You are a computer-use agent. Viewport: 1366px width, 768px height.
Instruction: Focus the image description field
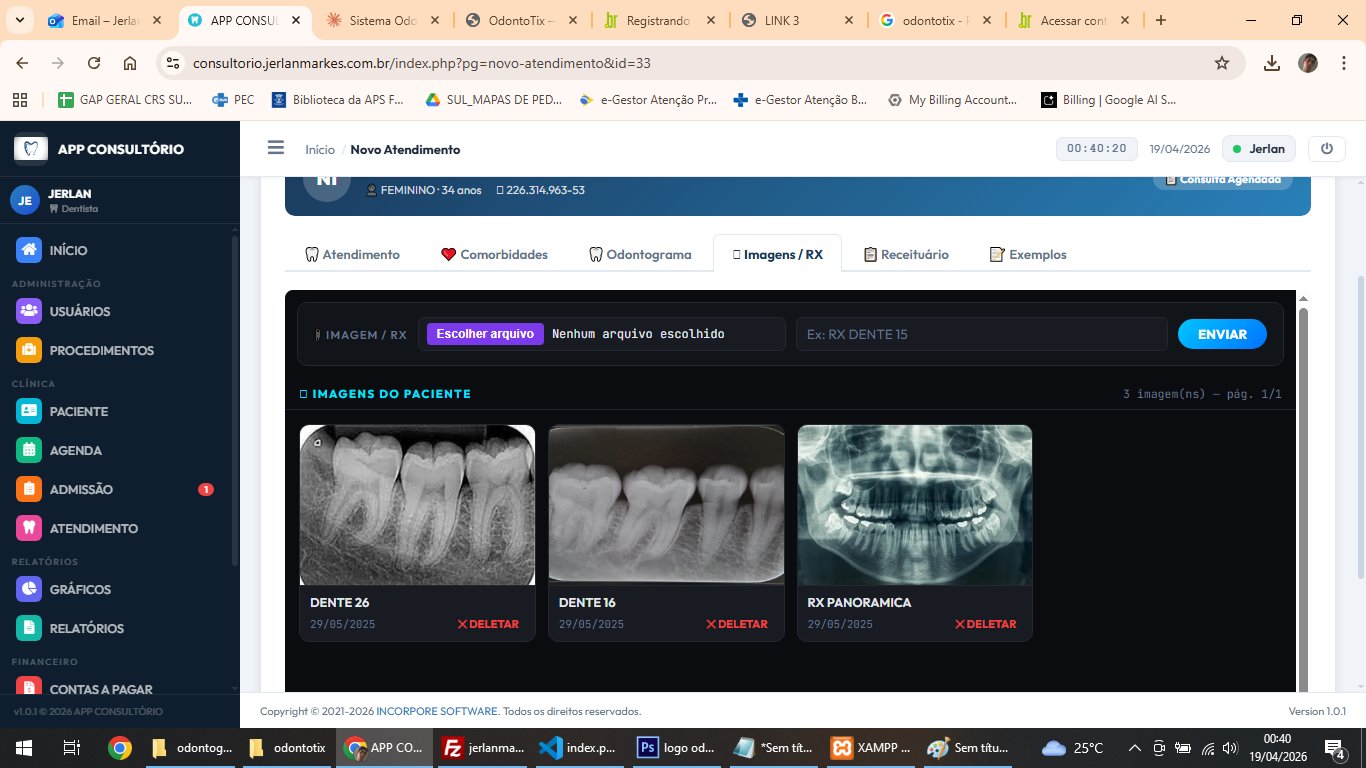tap(981, 334)
